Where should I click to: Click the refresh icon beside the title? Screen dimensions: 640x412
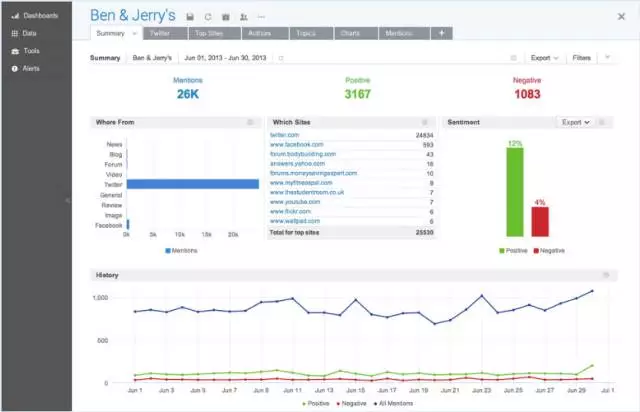point(208,17)
